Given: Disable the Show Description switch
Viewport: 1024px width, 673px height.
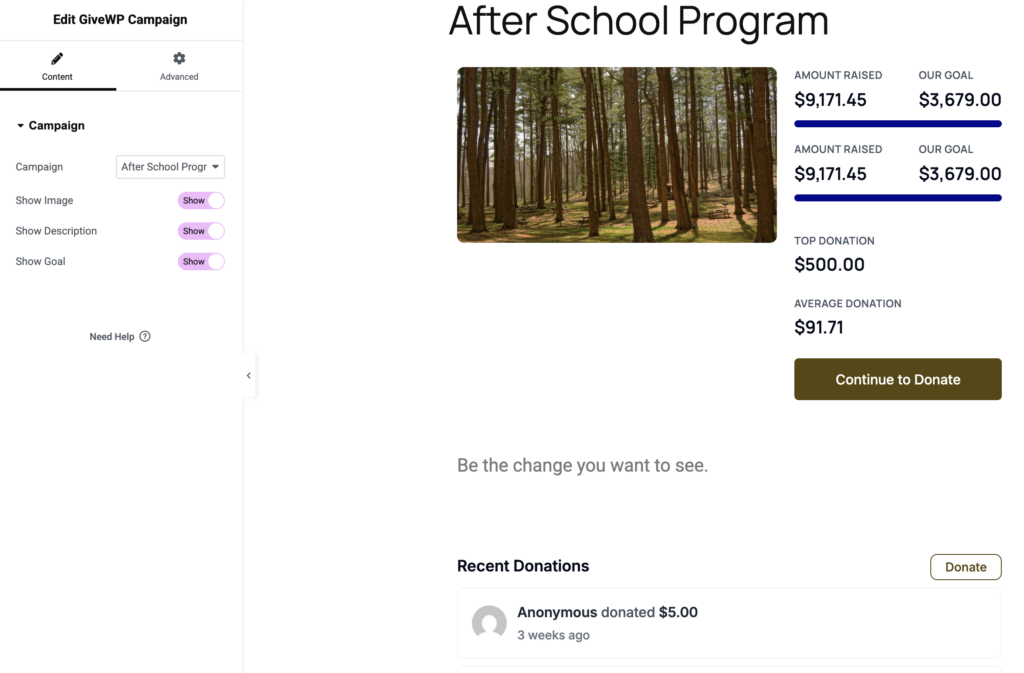Looking at the screenshot, I should [201, 231].
